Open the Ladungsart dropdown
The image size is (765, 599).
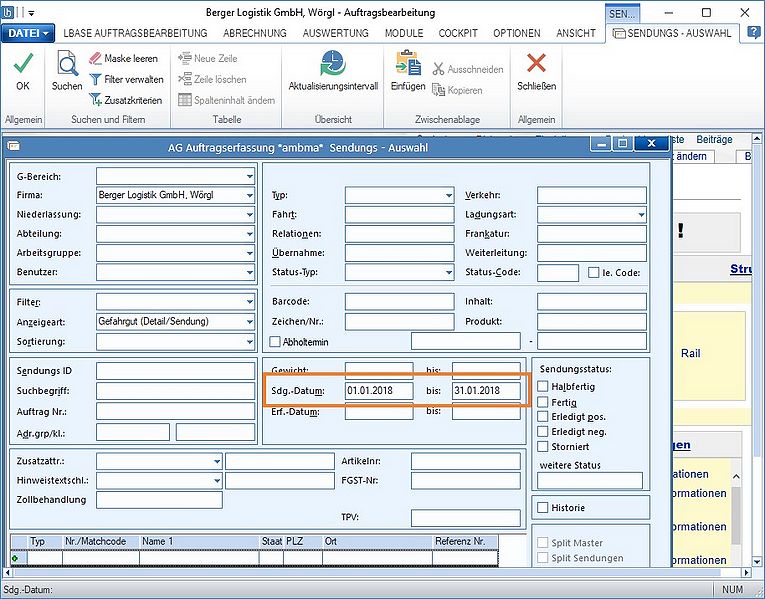point(641,214)
